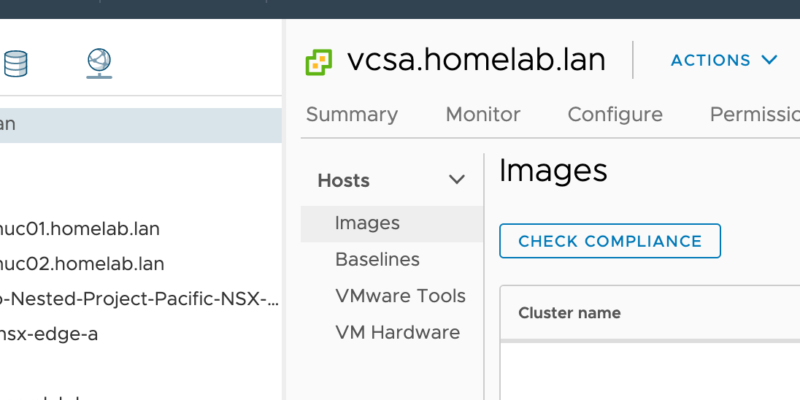Open VMware Tools in the Hosts menu

(401, 296)
